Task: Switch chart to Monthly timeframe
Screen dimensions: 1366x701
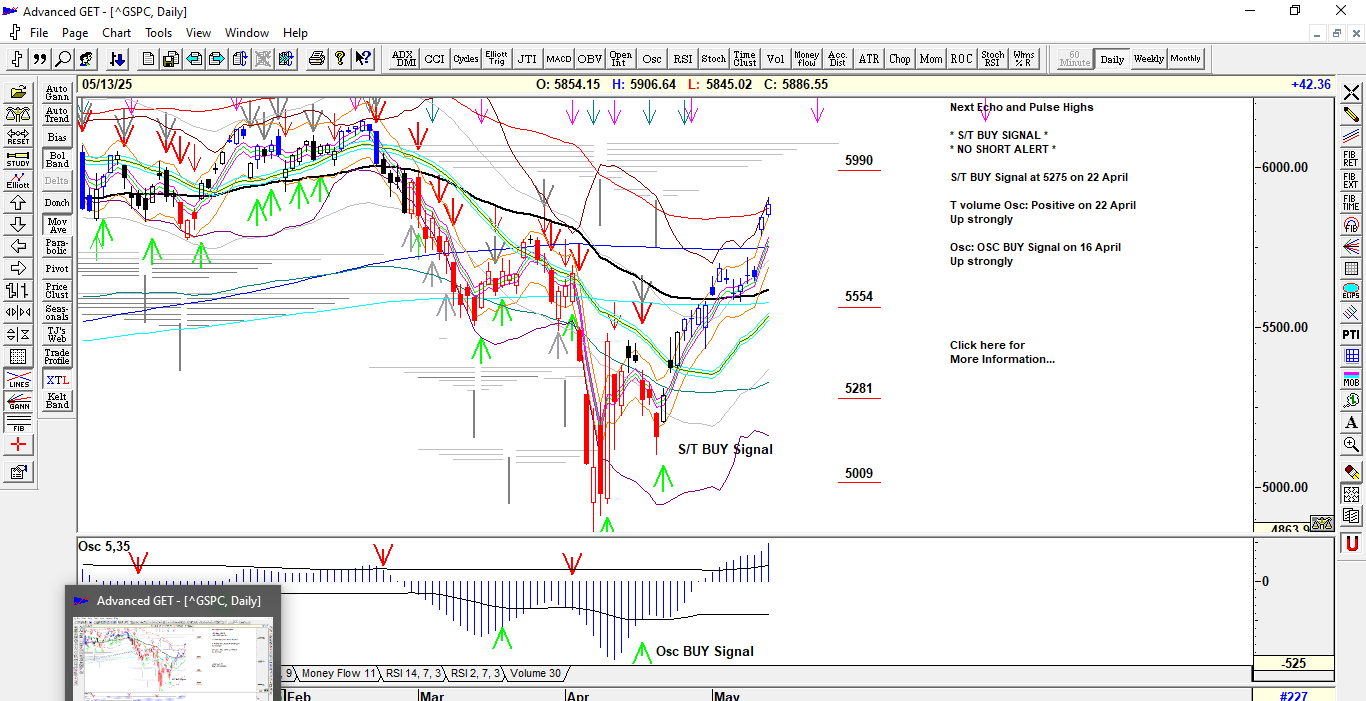Action: coord(1186,59)
